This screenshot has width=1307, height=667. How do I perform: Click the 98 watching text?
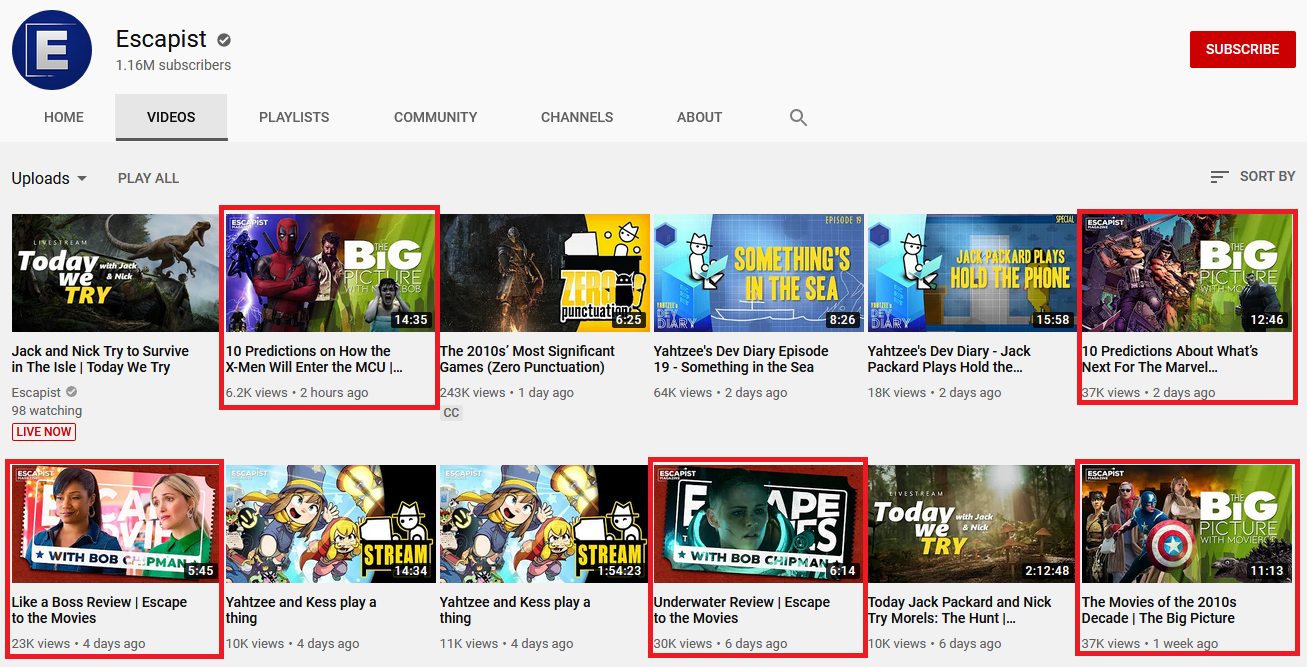pyautogui.click(x=47, y=411)
